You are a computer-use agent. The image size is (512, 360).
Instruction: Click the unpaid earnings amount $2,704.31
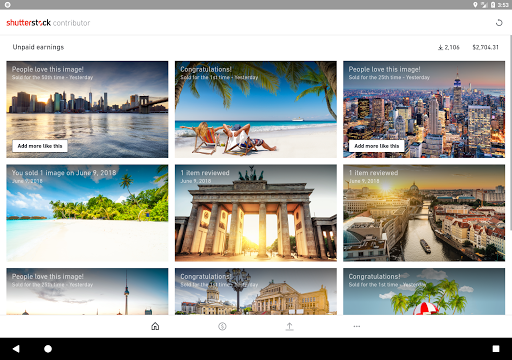(485, 47)
